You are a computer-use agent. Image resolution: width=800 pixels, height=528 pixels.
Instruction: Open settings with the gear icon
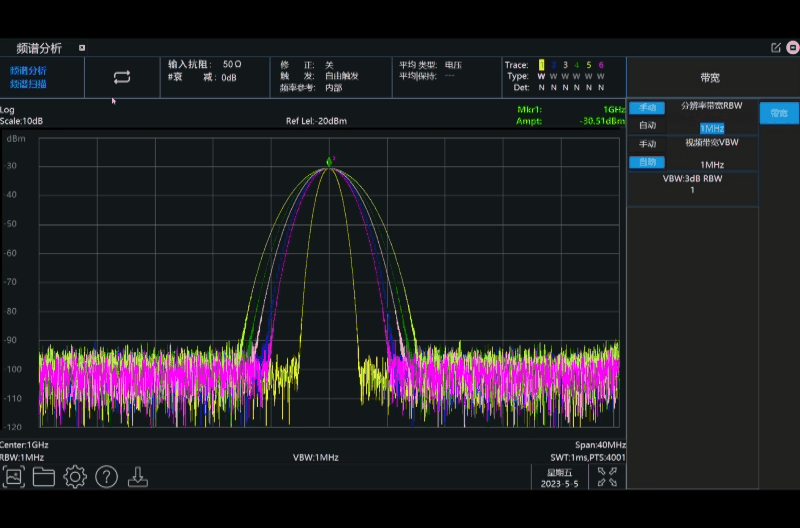(x=75, y=477)
